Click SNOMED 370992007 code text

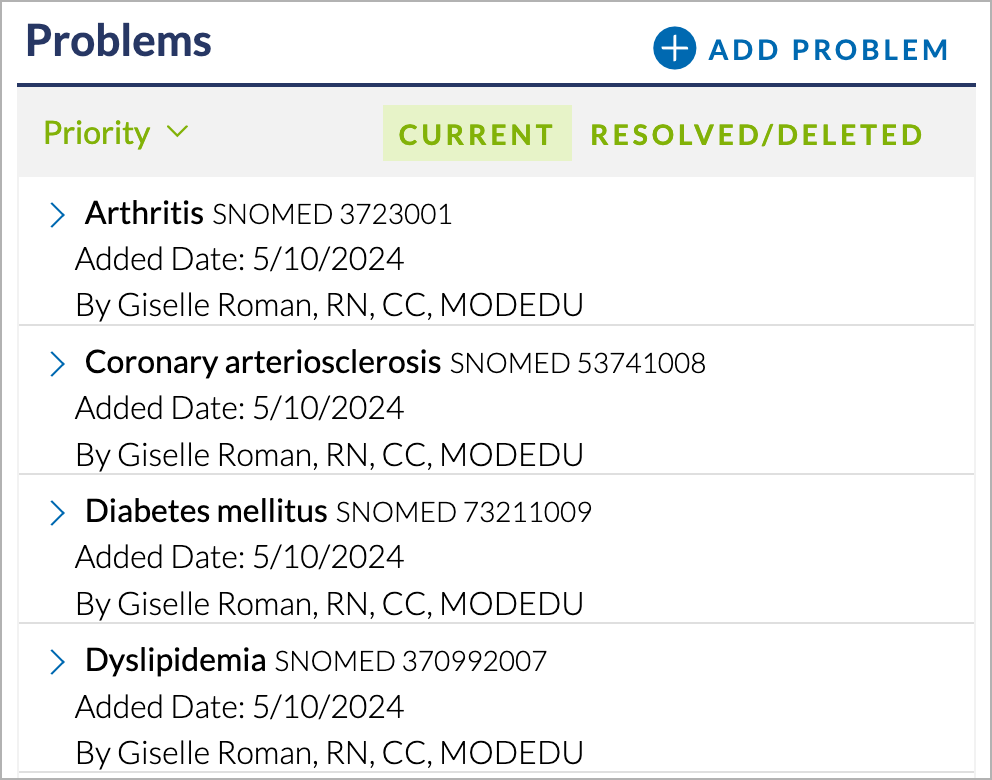tap(411, 662)
